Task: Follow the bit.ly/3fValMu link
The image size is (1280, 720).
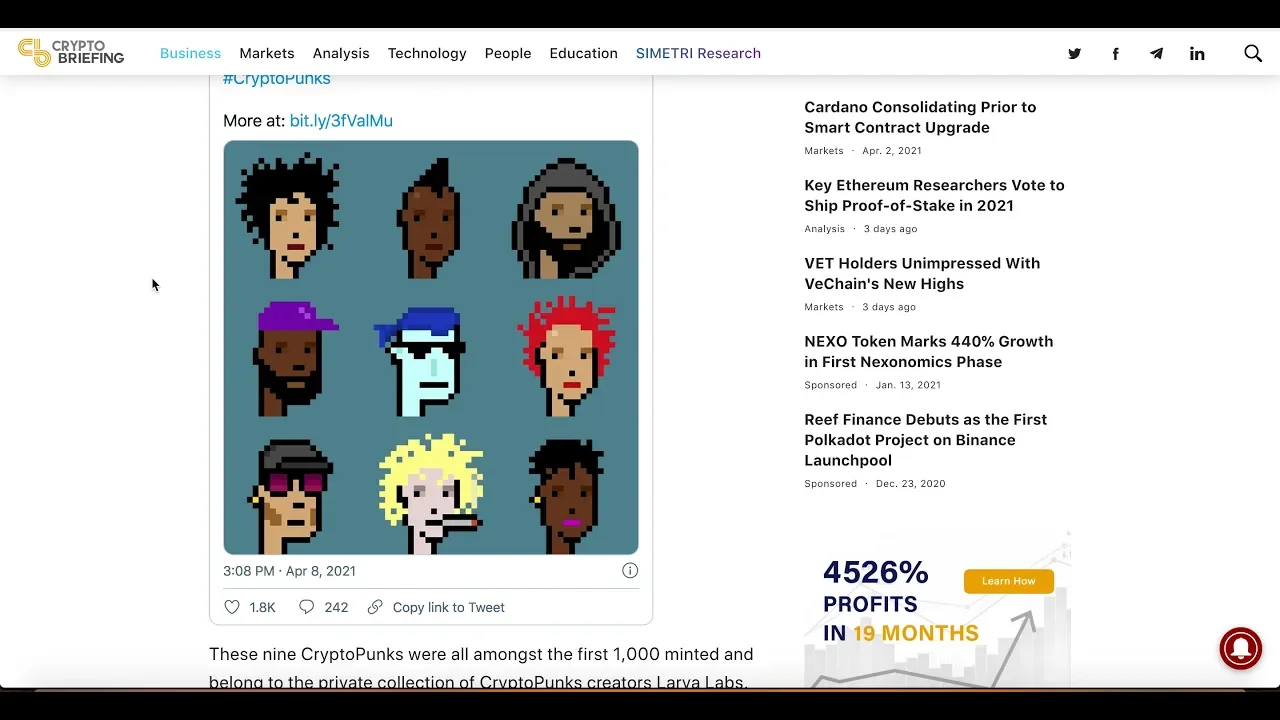Action: tap(341, 120)
